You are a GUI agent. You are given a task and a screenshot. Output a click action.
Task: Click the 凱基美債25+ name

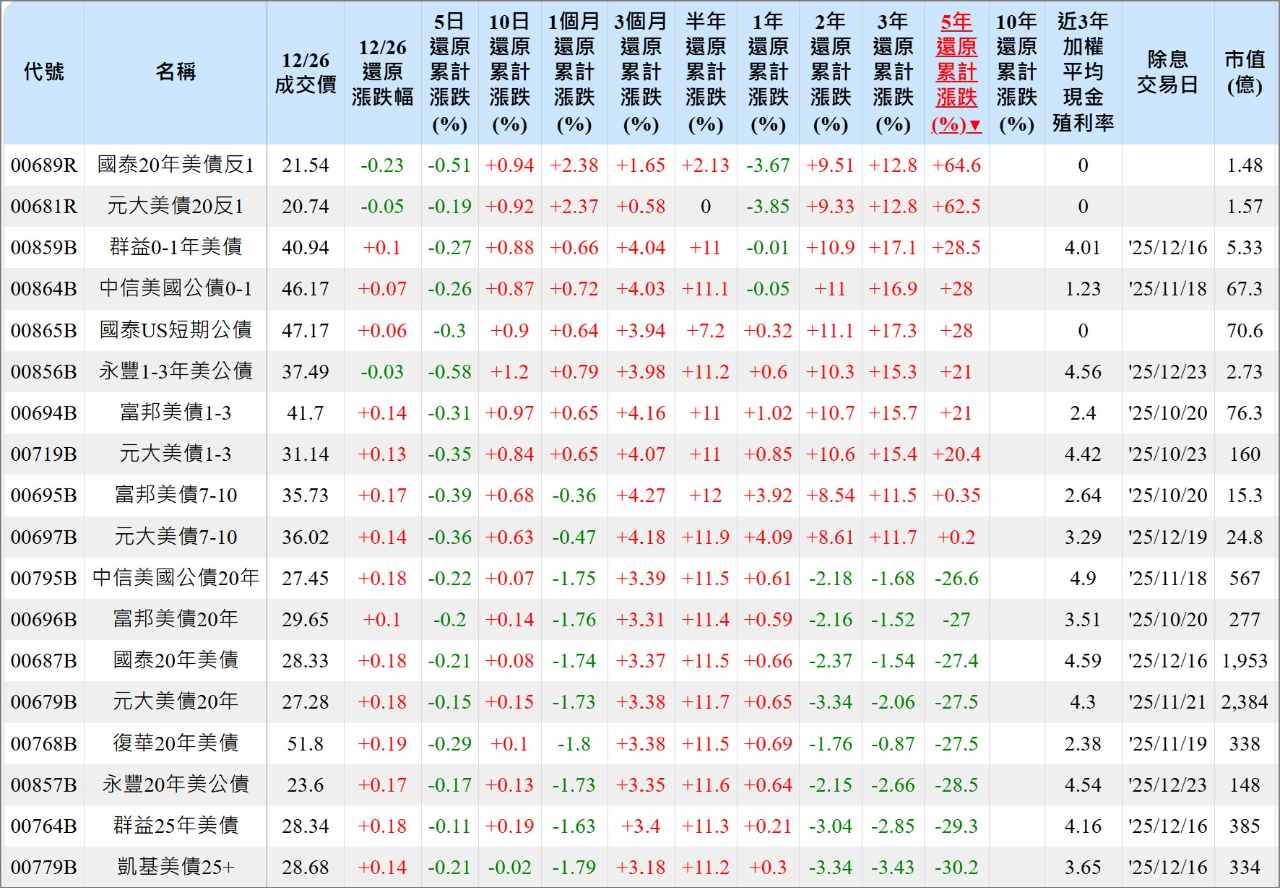(x=175, y=867)
